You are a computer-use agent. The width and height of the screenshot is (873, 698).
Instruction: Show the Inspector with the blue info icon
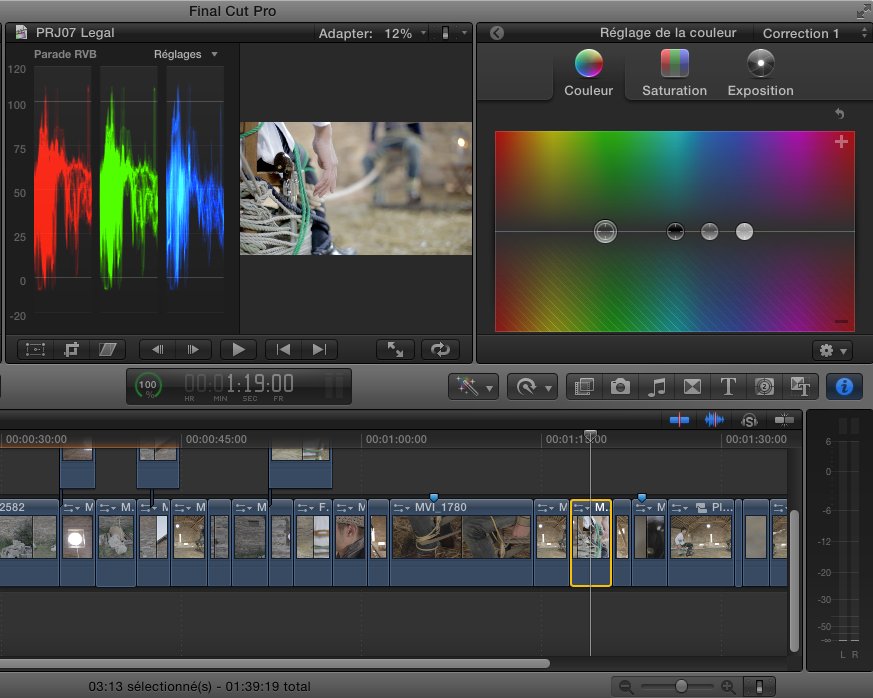pos(843,386)
